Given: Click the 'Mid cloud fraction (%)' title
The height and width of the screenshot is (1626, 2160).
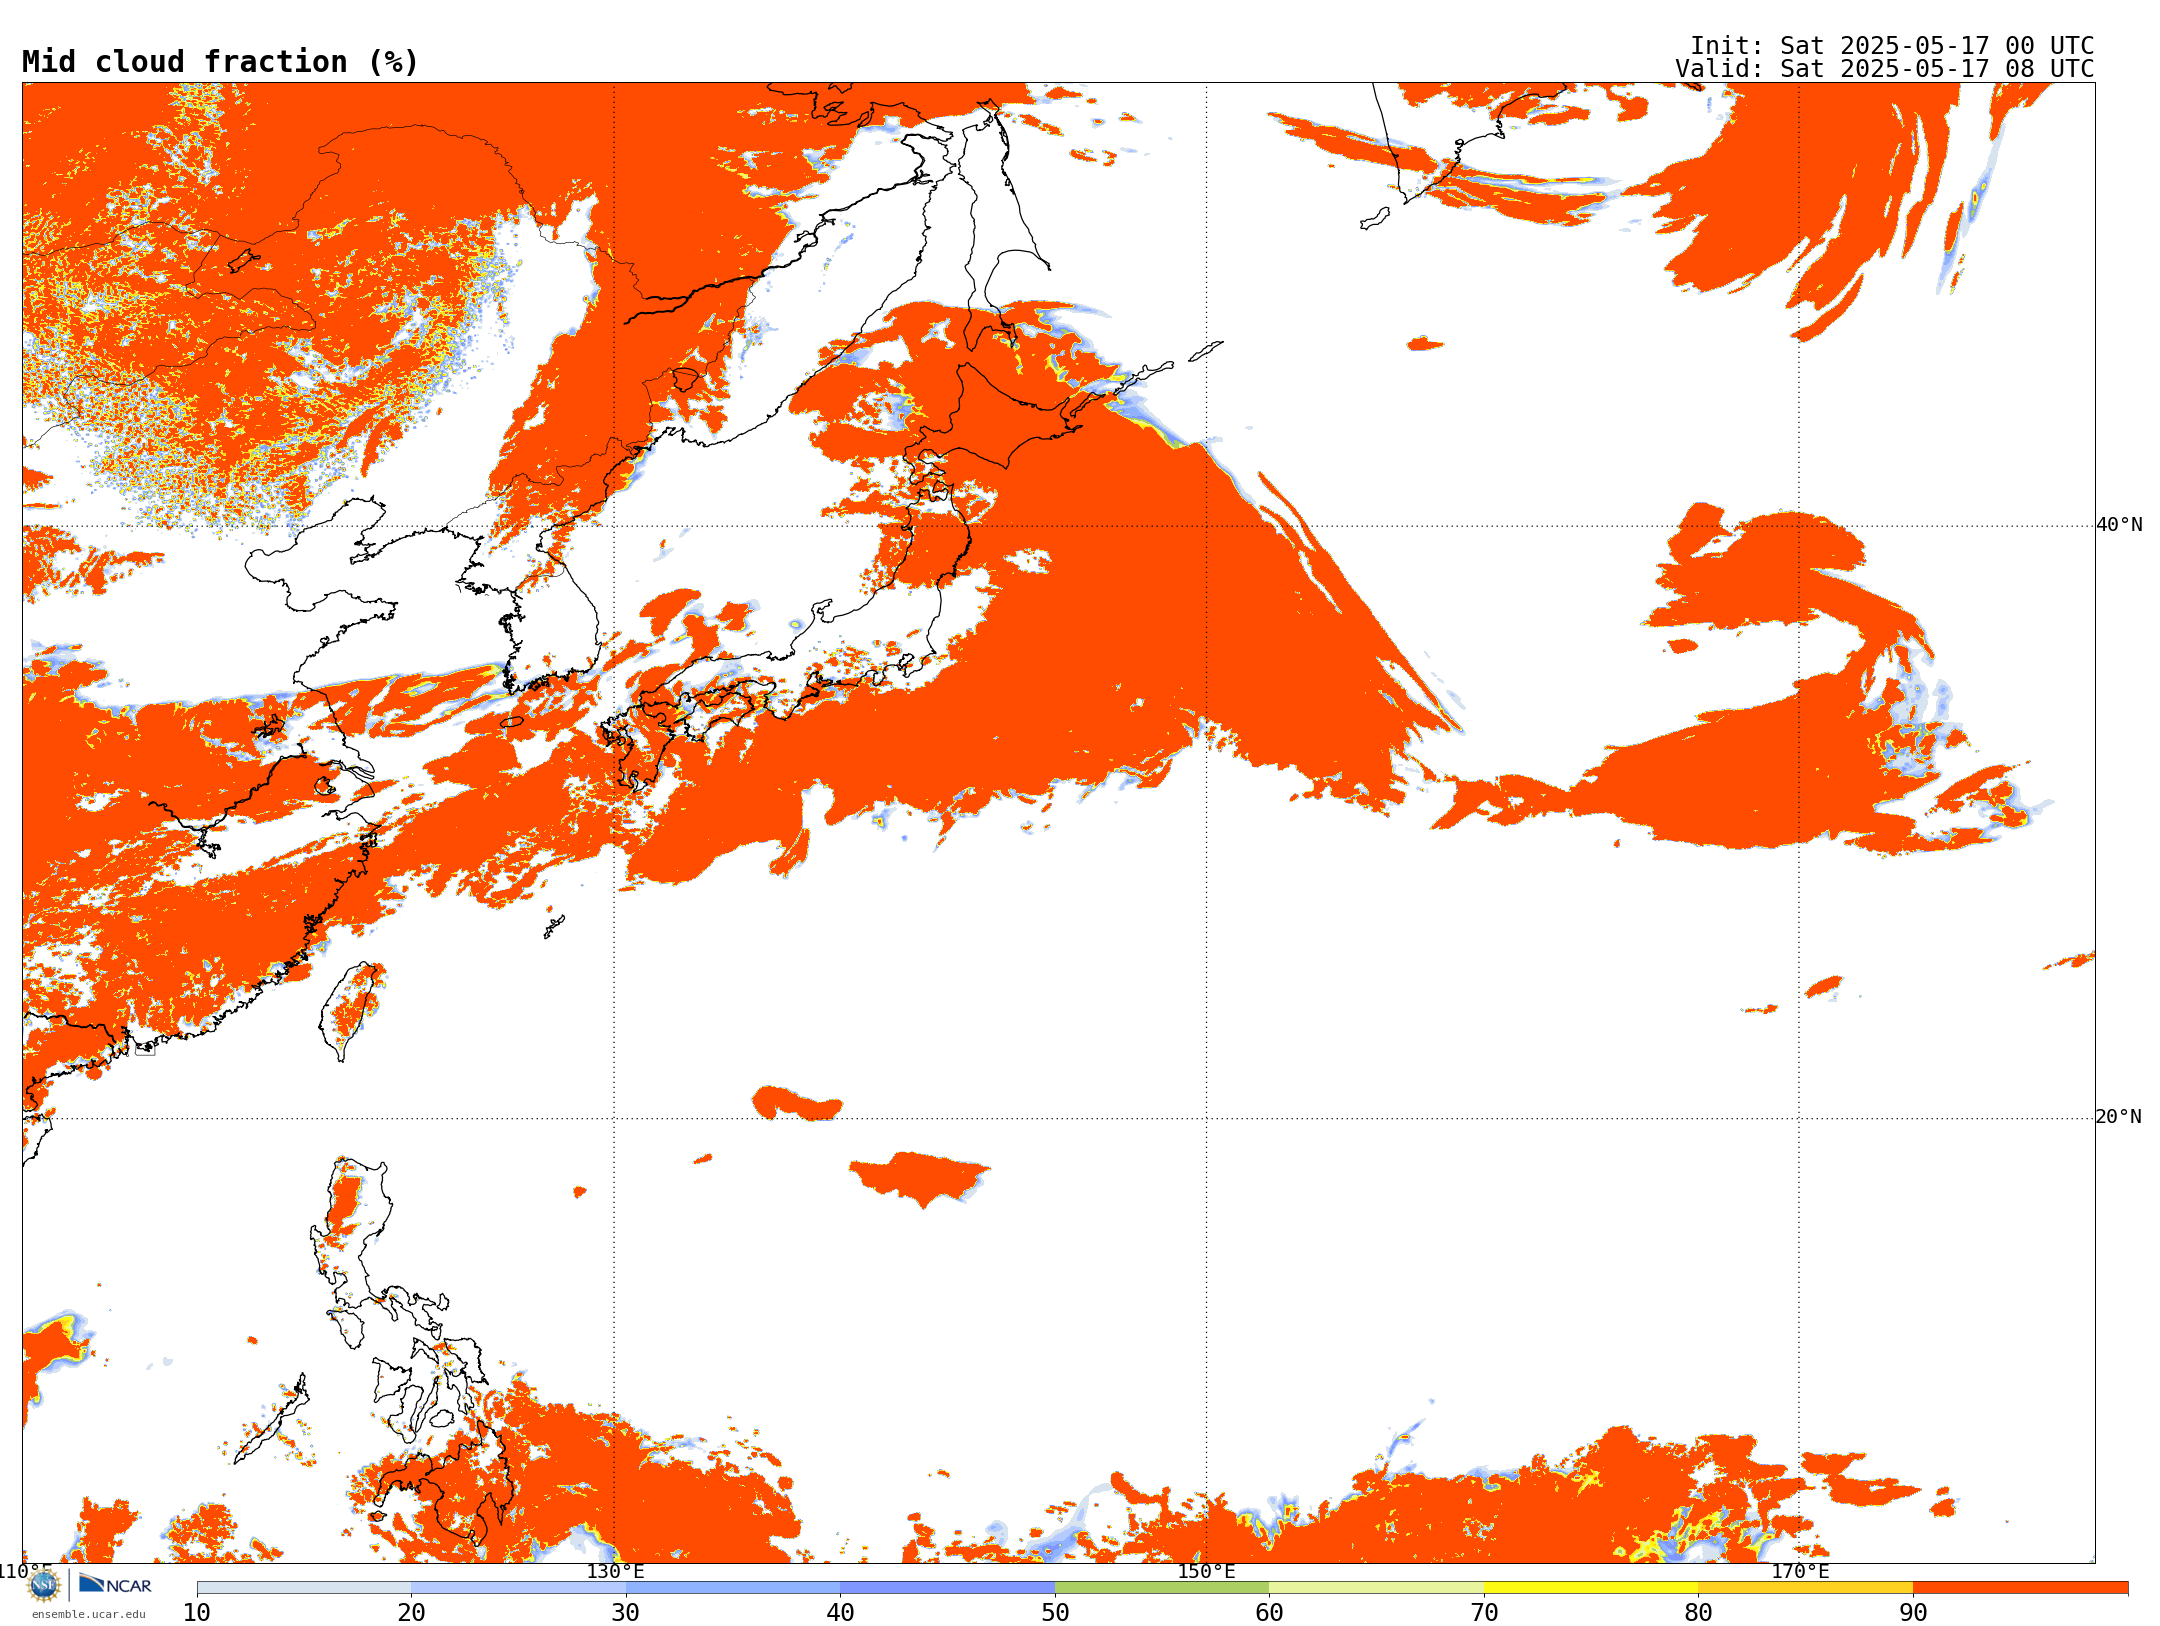Looking at the screenshot, I should 220,62.
